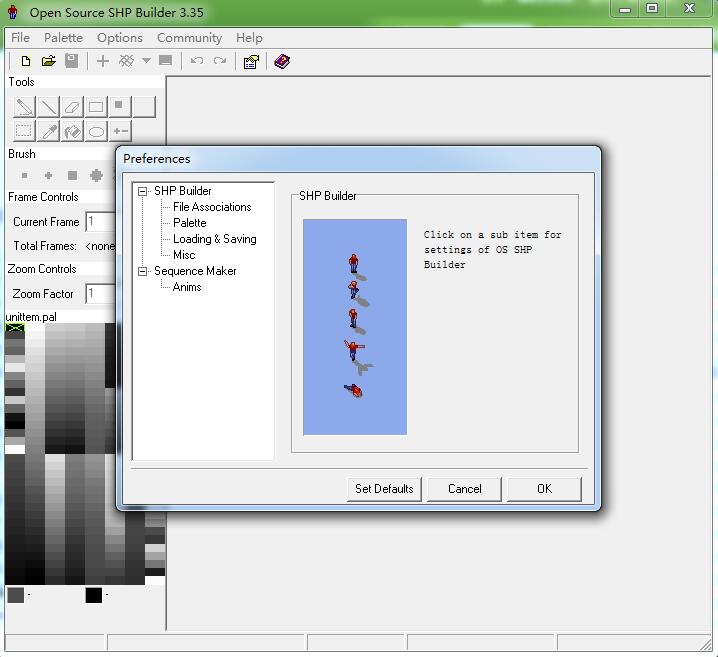The image size is (718, 657).
Task: Open the dropdown arrow beside grid icon
Action: pyautogui.click(x=146, y=60)
